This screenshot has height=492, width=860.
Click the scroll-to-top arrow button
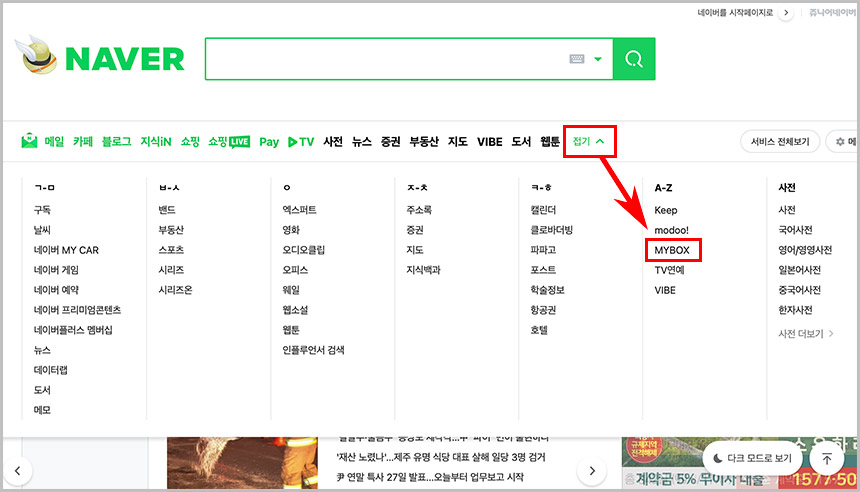[827, 459]
